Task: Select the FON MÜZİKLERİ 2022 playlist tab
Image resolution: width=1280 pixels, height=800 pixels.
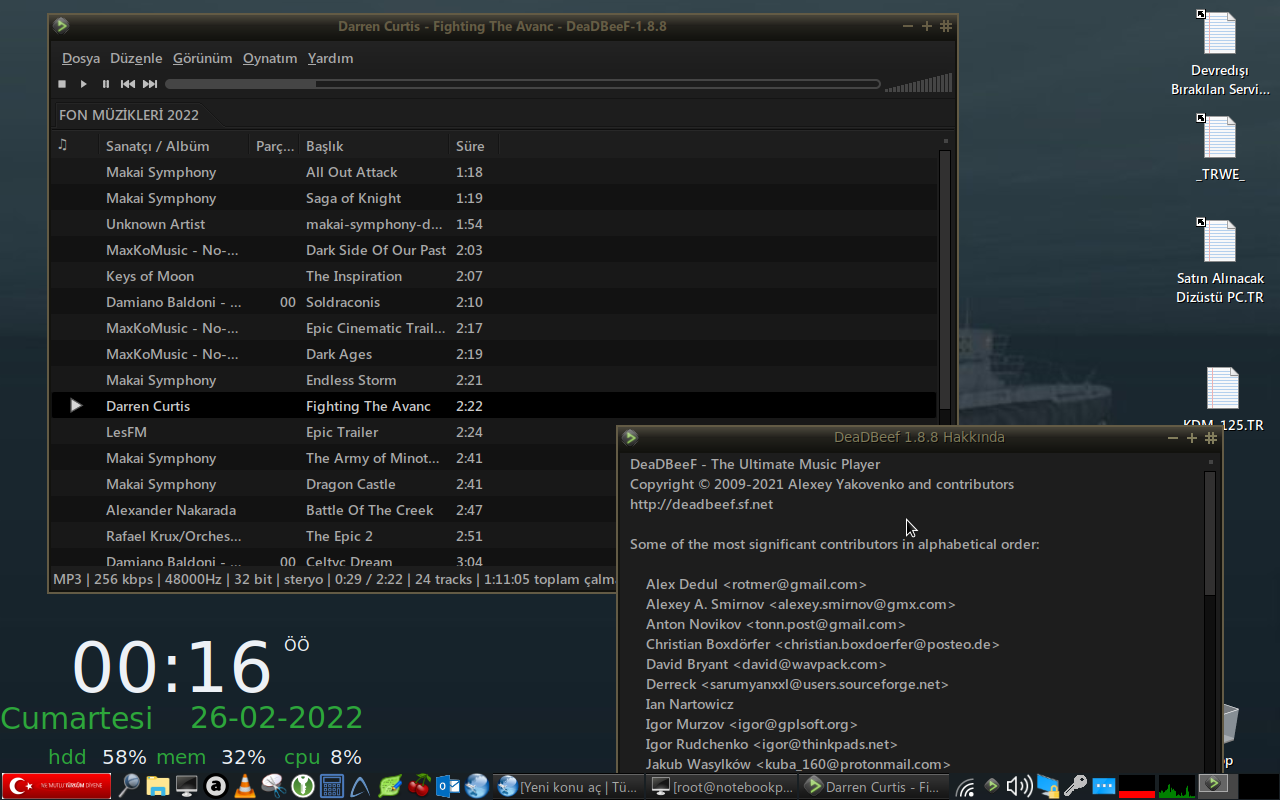Action: 129,115
